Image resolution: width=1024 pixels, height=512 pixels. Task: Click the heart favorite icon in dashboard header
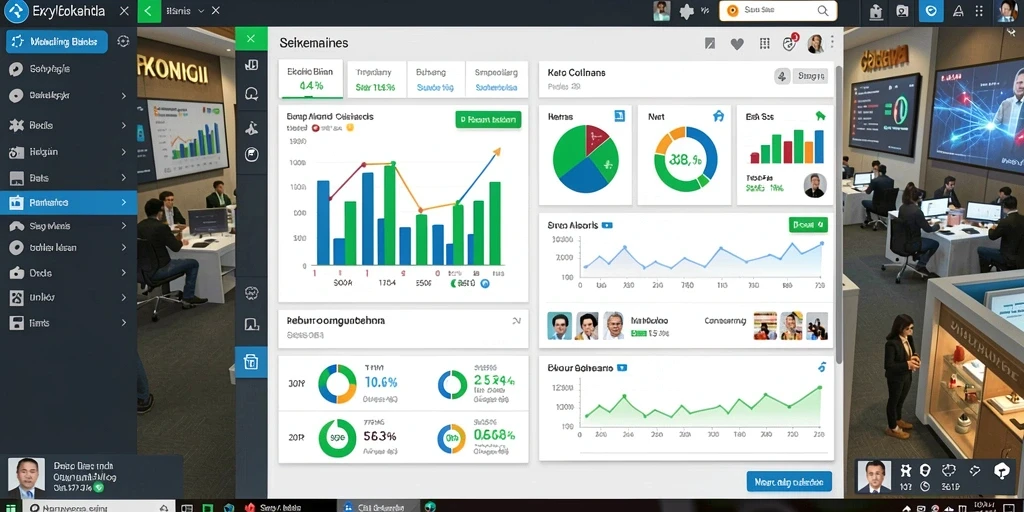737,44
